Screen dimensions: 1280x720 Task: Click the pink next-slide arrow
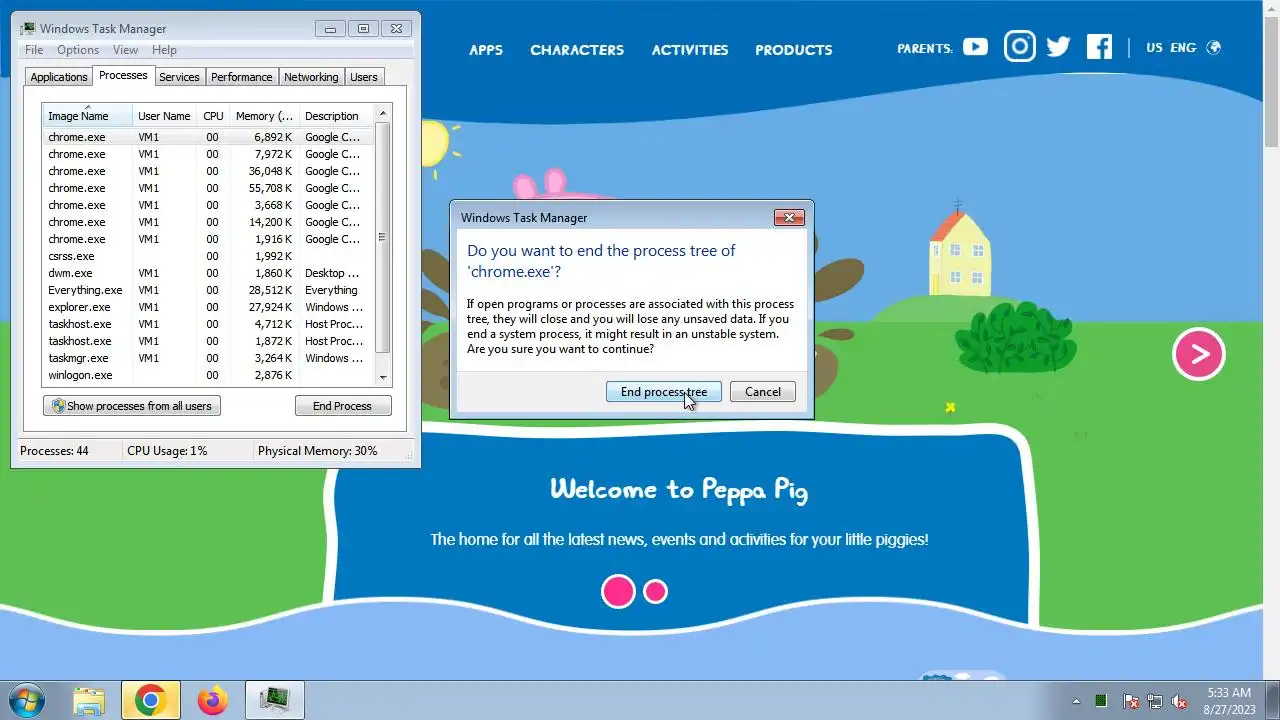tap(1198, 354)
